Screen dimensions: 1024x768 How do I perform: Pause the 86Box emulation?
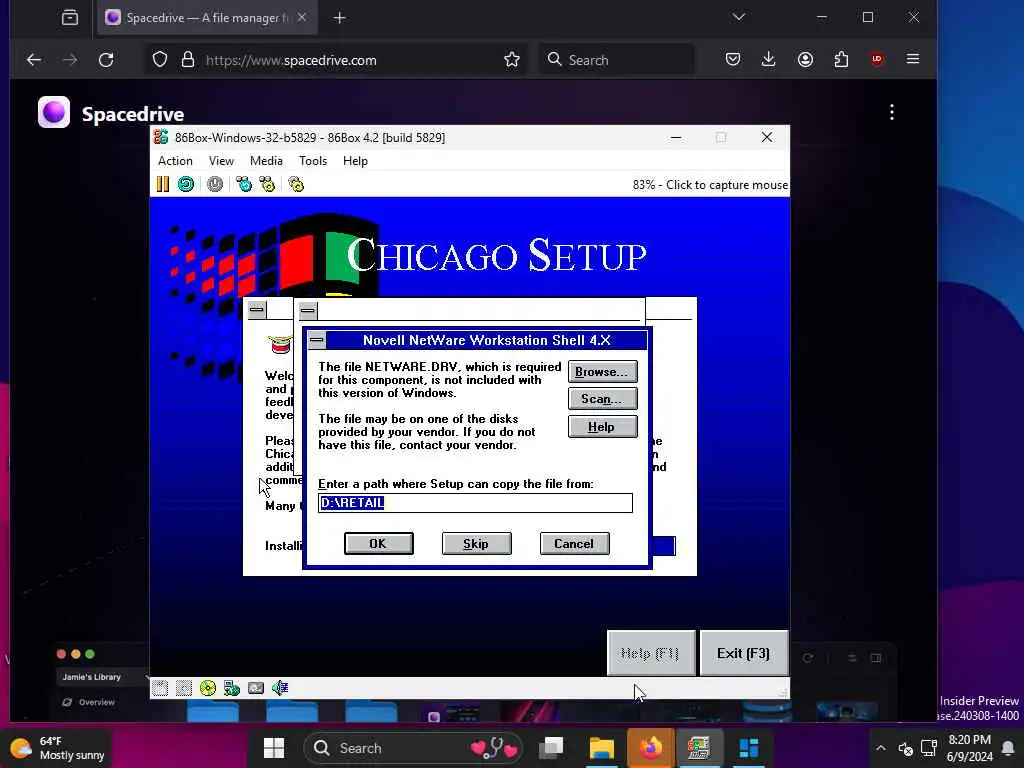click(x=163, y=185)
